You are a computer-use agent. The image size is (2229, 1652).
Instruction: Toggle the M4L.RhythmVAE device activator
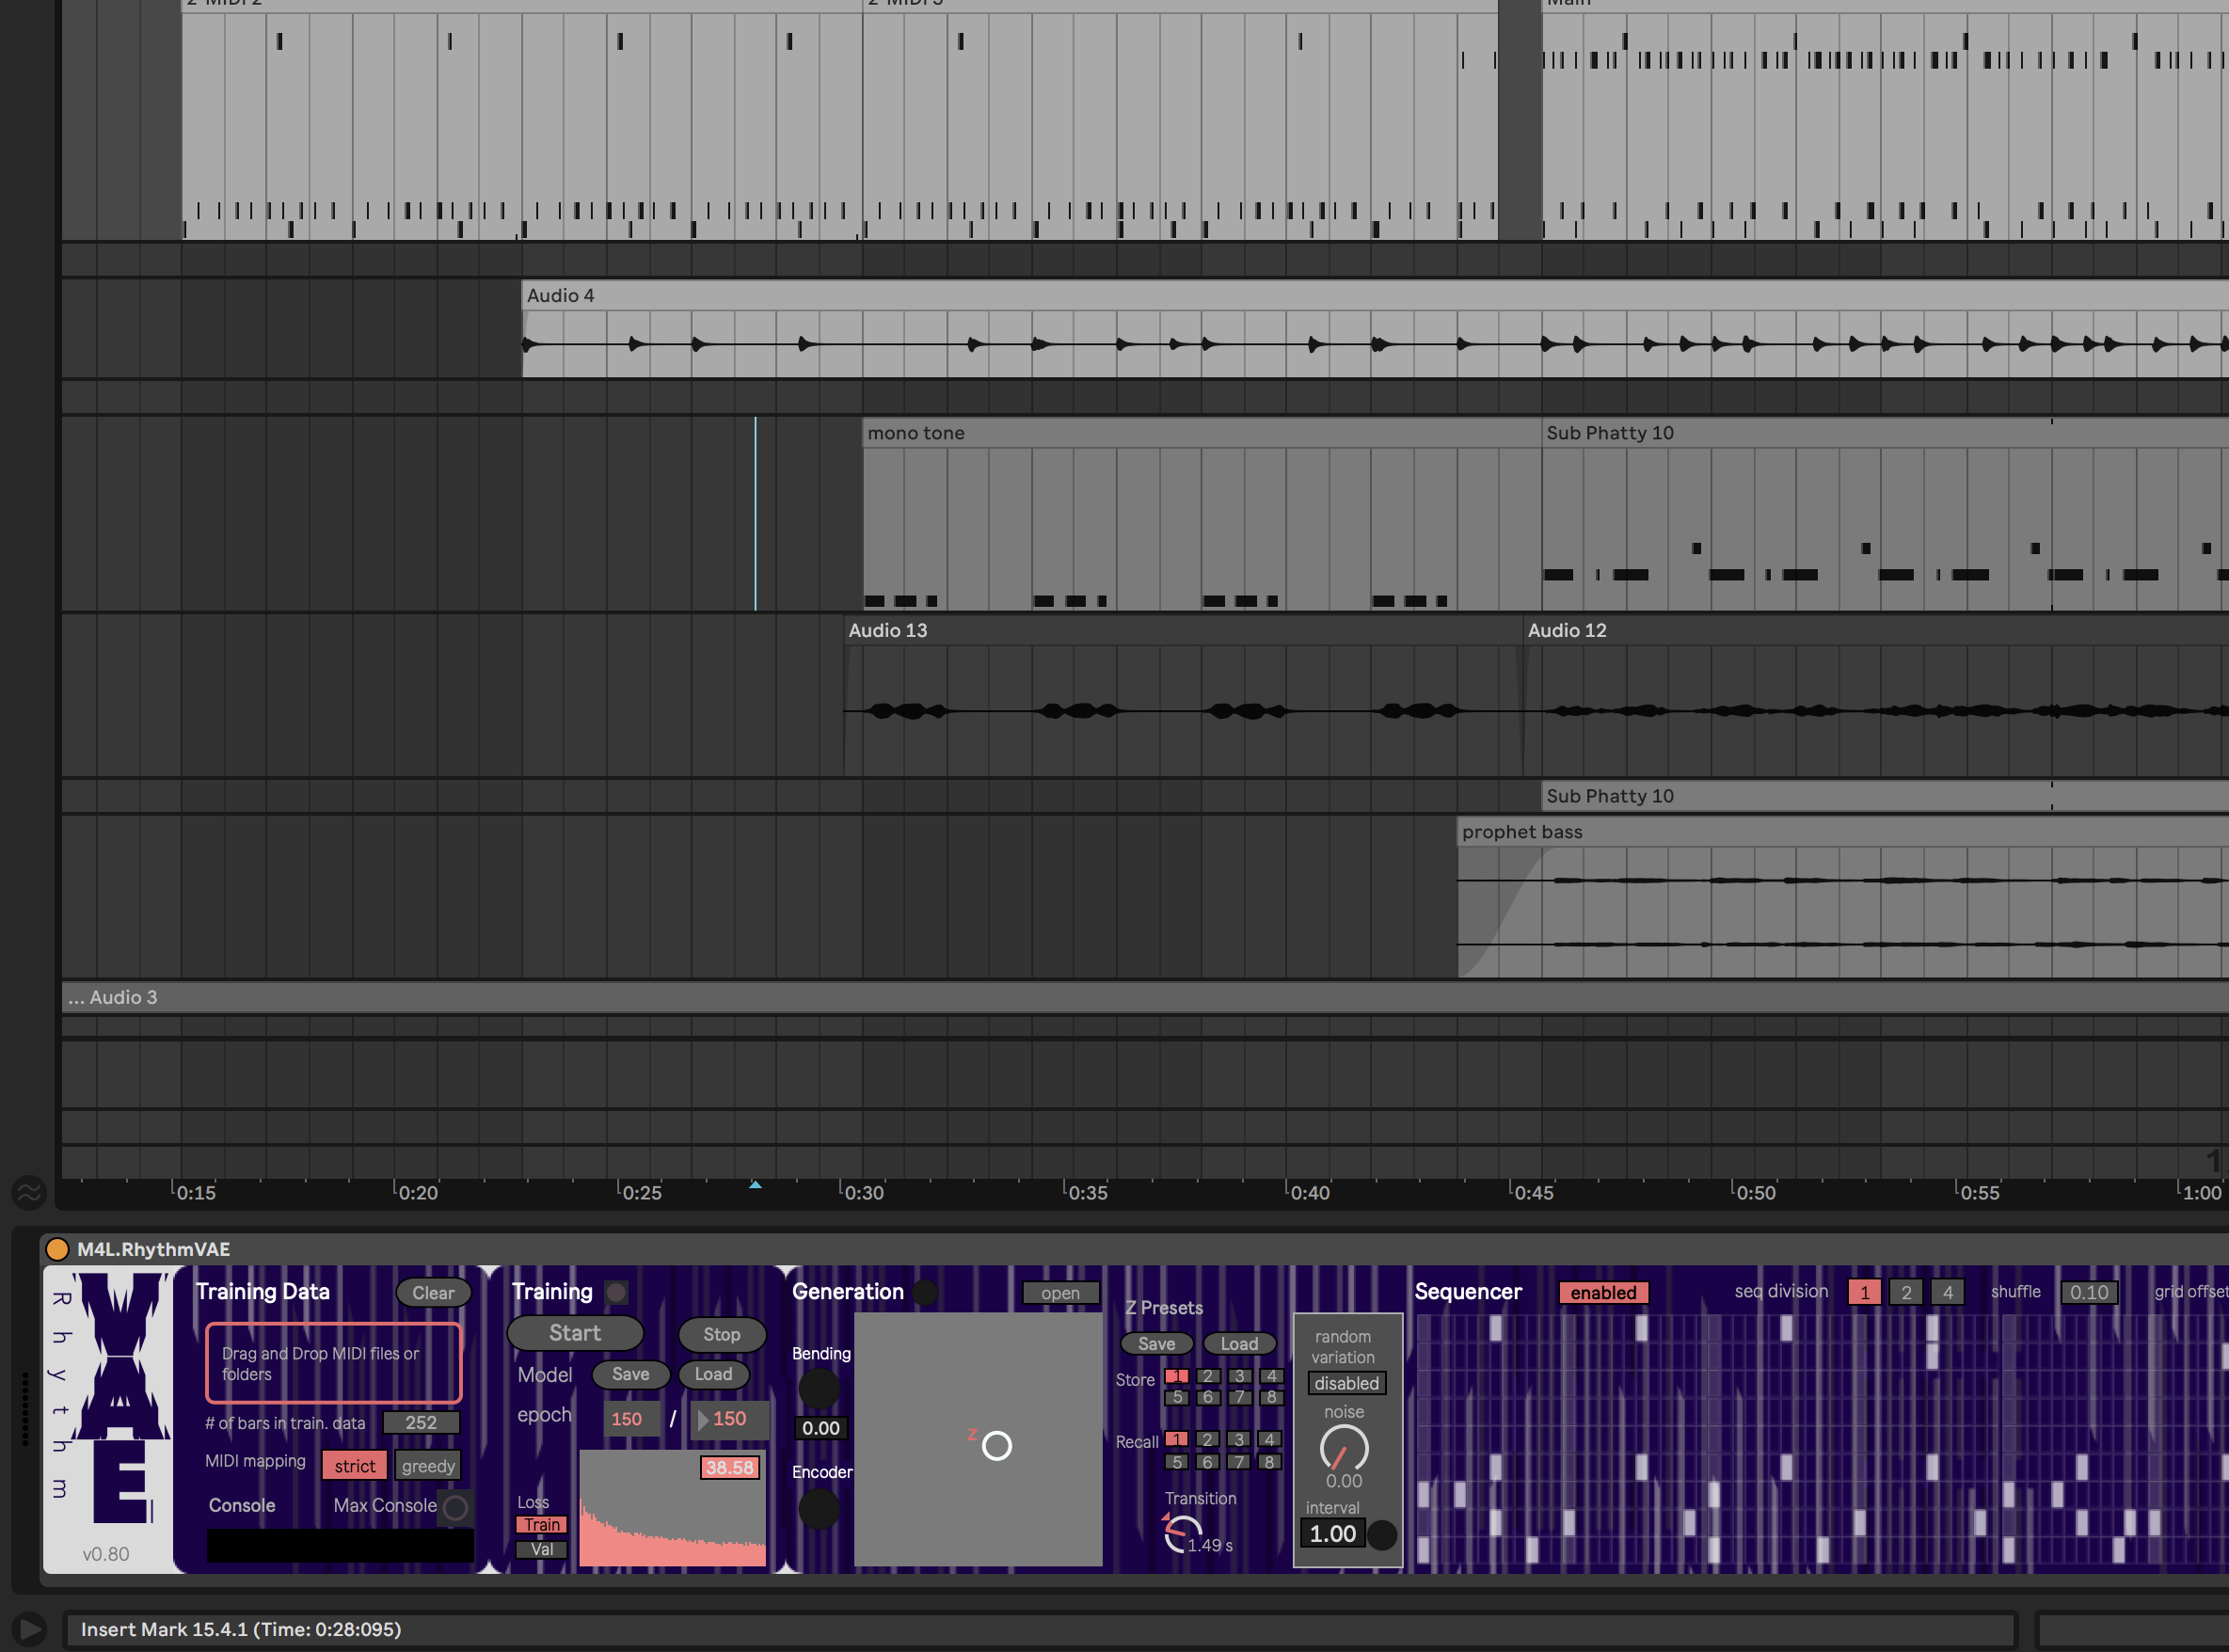[x=57, y=1249]
